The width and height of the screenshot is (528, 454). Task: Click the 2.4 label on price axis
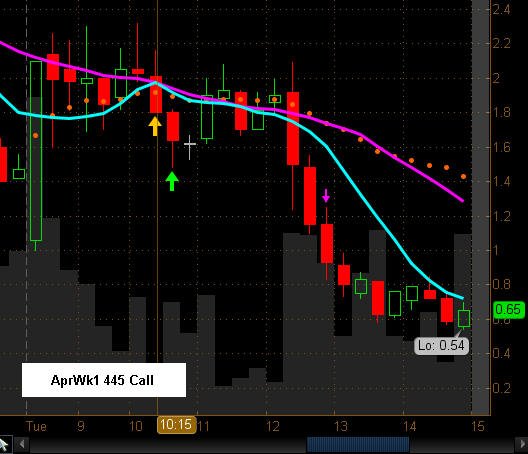(x=501, y=9)
